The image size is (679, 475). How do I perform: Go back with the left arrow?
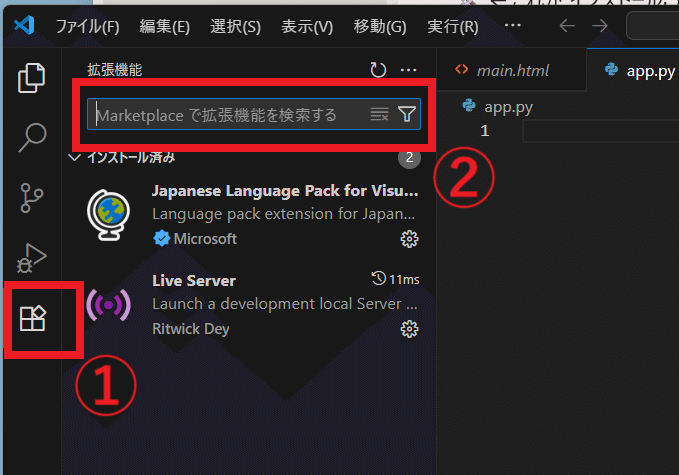[x=567, y=26]
